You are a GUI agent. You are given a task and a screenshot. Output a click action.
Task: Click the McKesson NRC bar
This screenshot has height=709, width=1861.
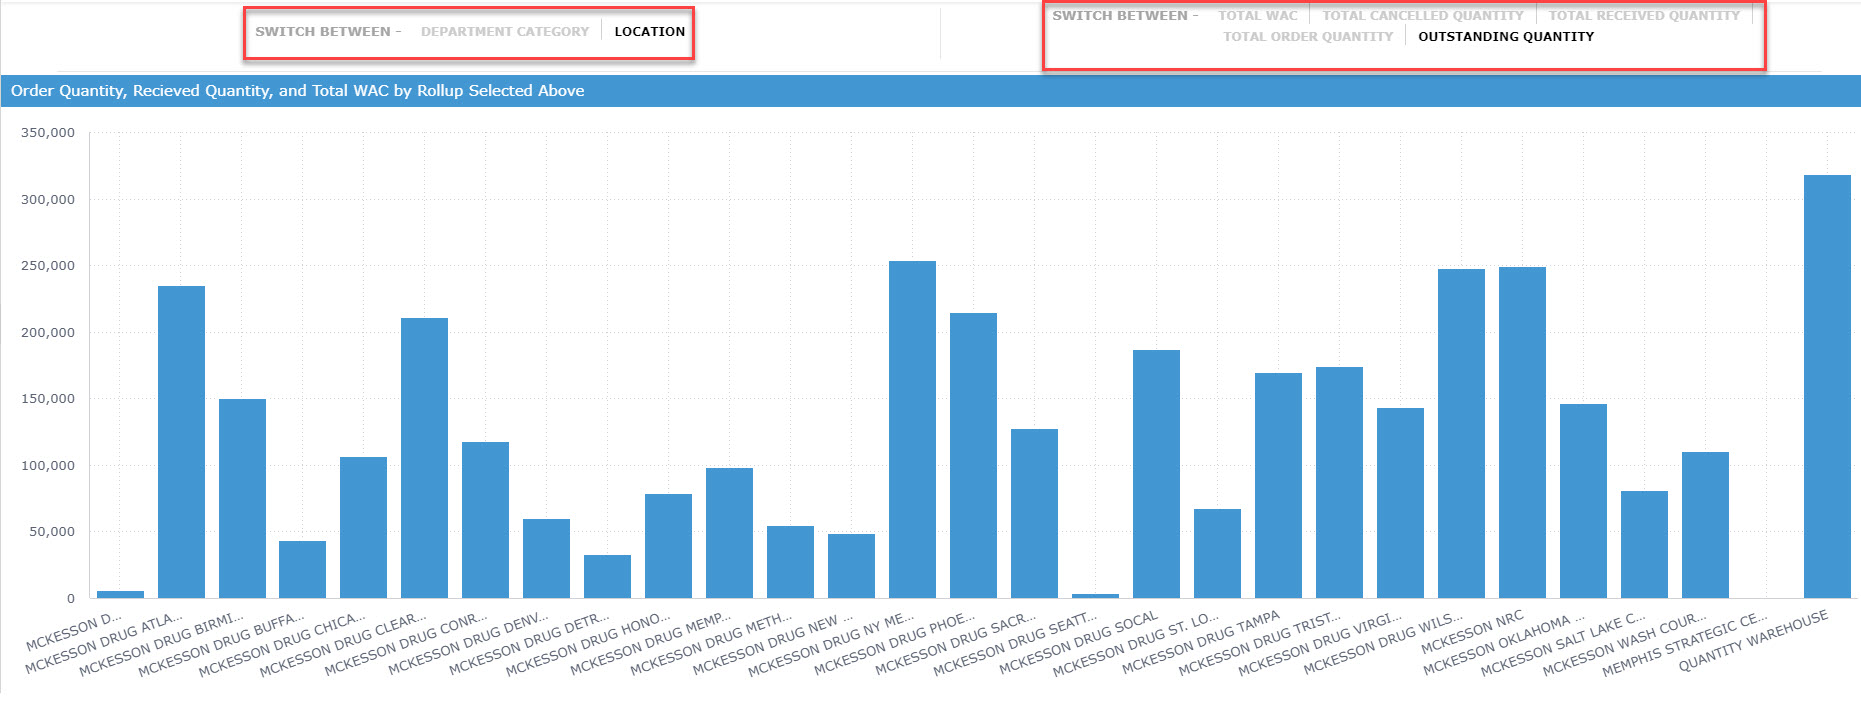1522,433
